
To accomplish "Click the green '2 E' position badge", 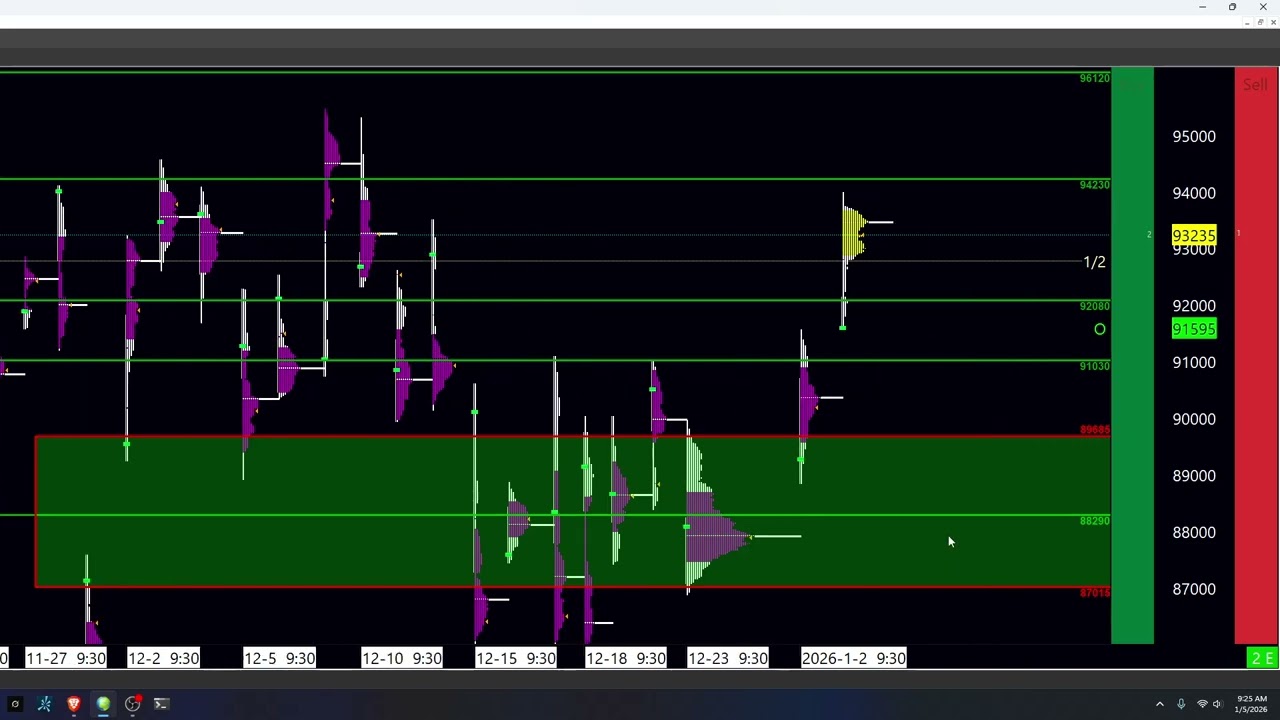I will point(1262,657).
